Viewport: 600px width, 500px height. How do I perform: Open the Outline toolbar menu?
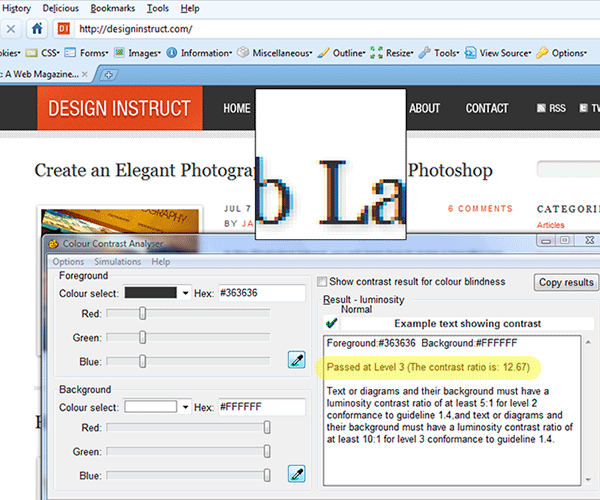point(349,53)
